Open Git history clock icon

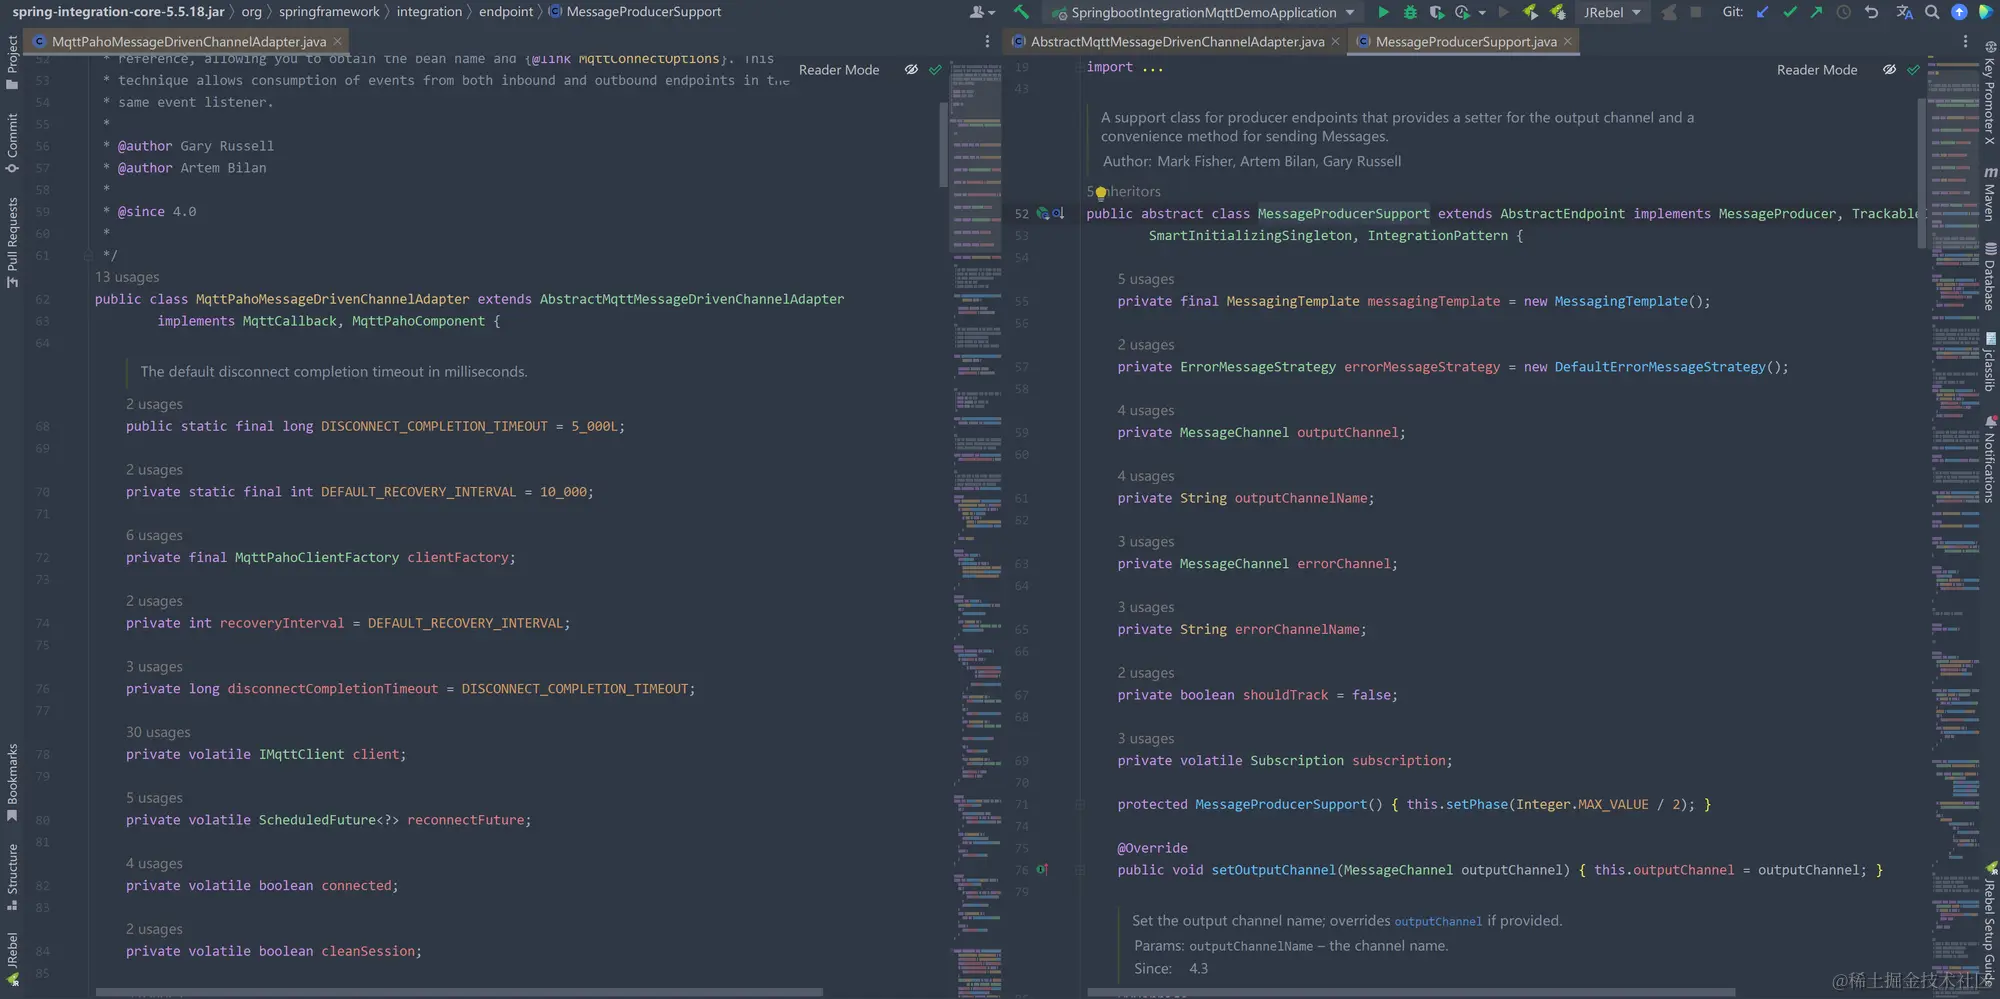tap(1843, 12)
